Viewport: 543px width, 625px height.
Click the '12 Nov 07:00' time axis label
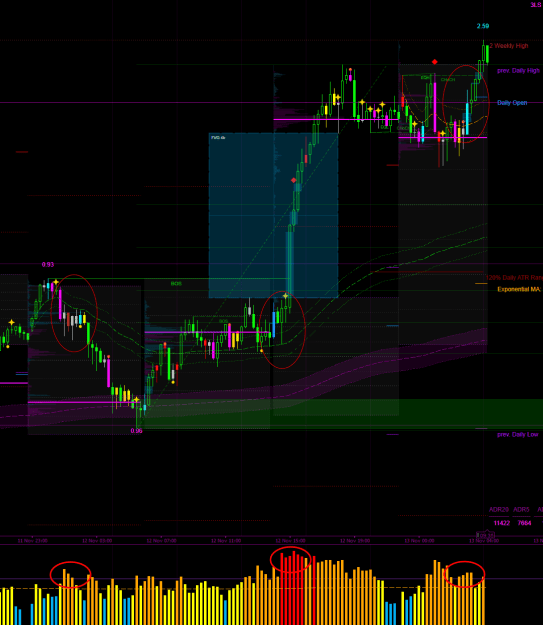[161, 541]
